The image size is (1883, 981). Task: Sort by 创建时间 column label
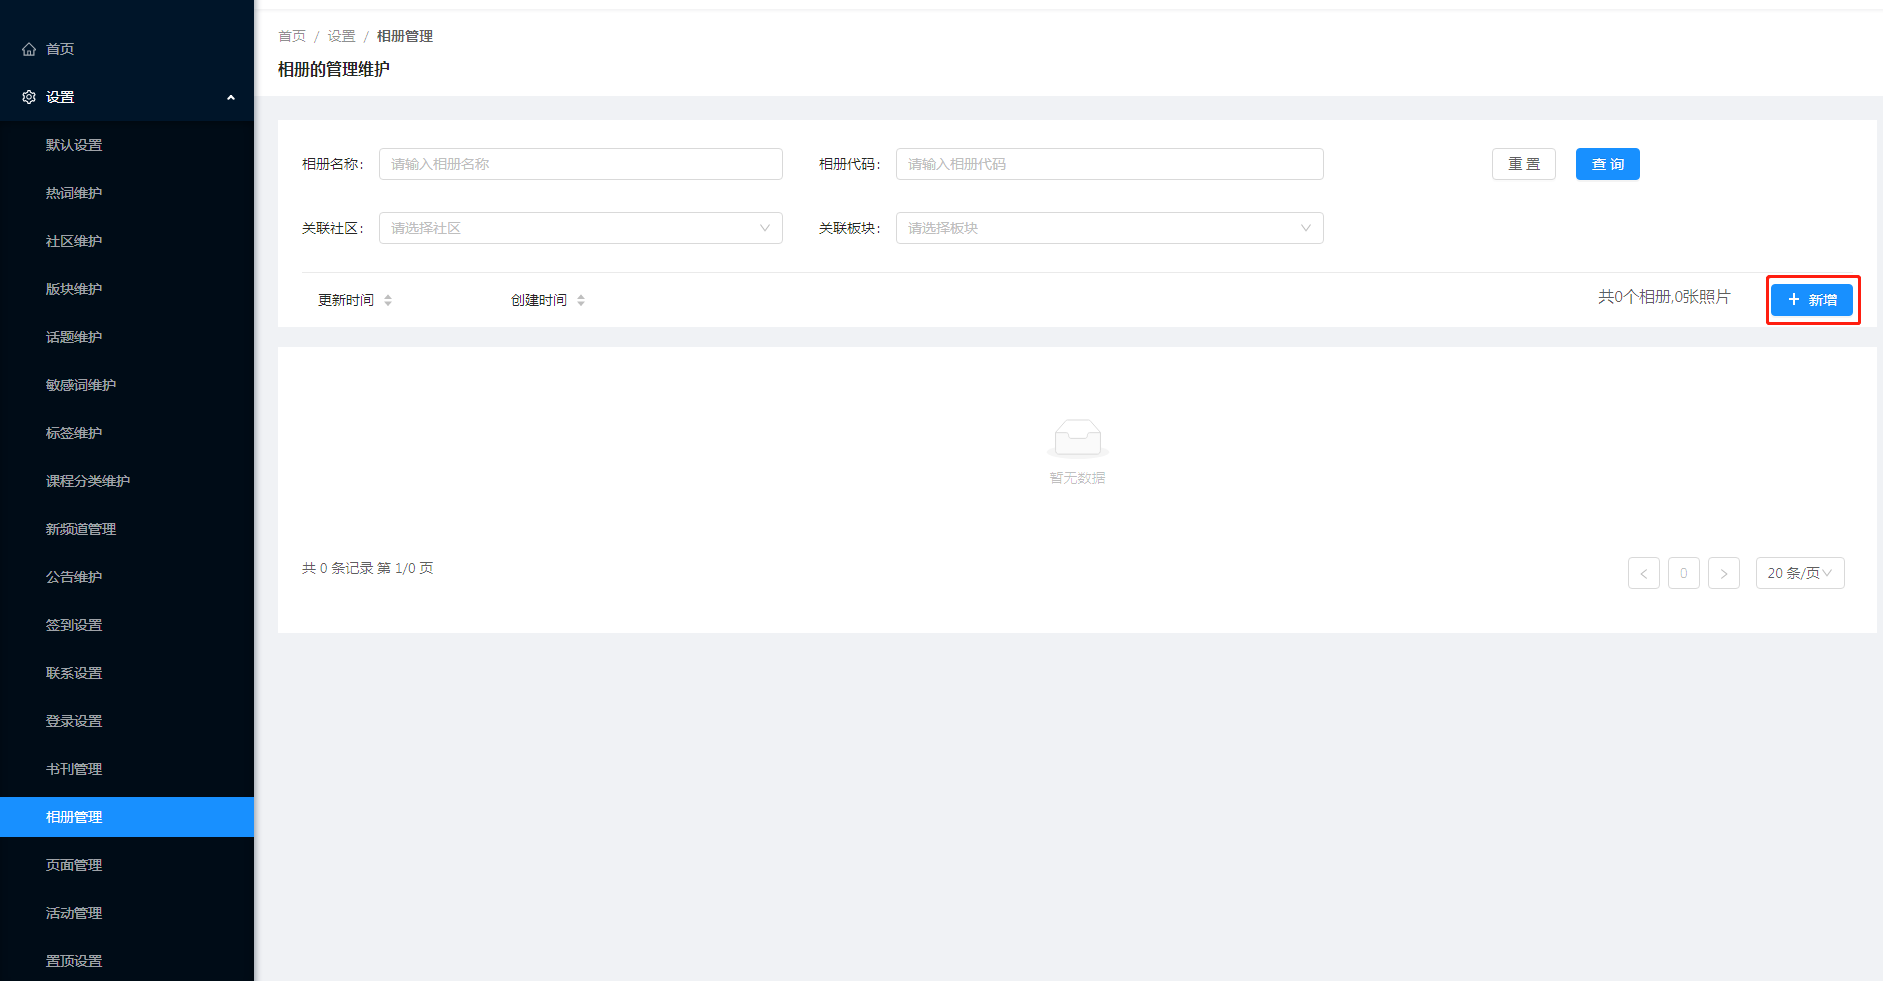pos(539,300)
